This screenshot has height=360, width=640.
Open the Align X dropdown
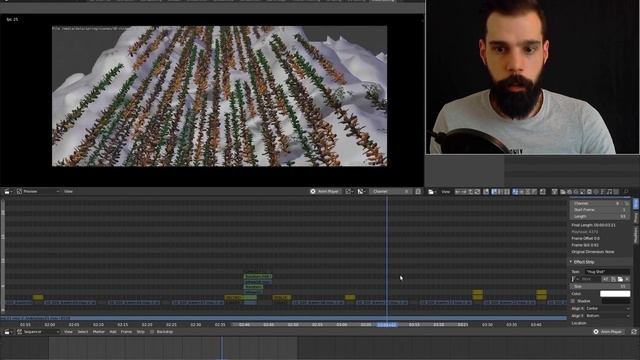click(x=607, y=309)
